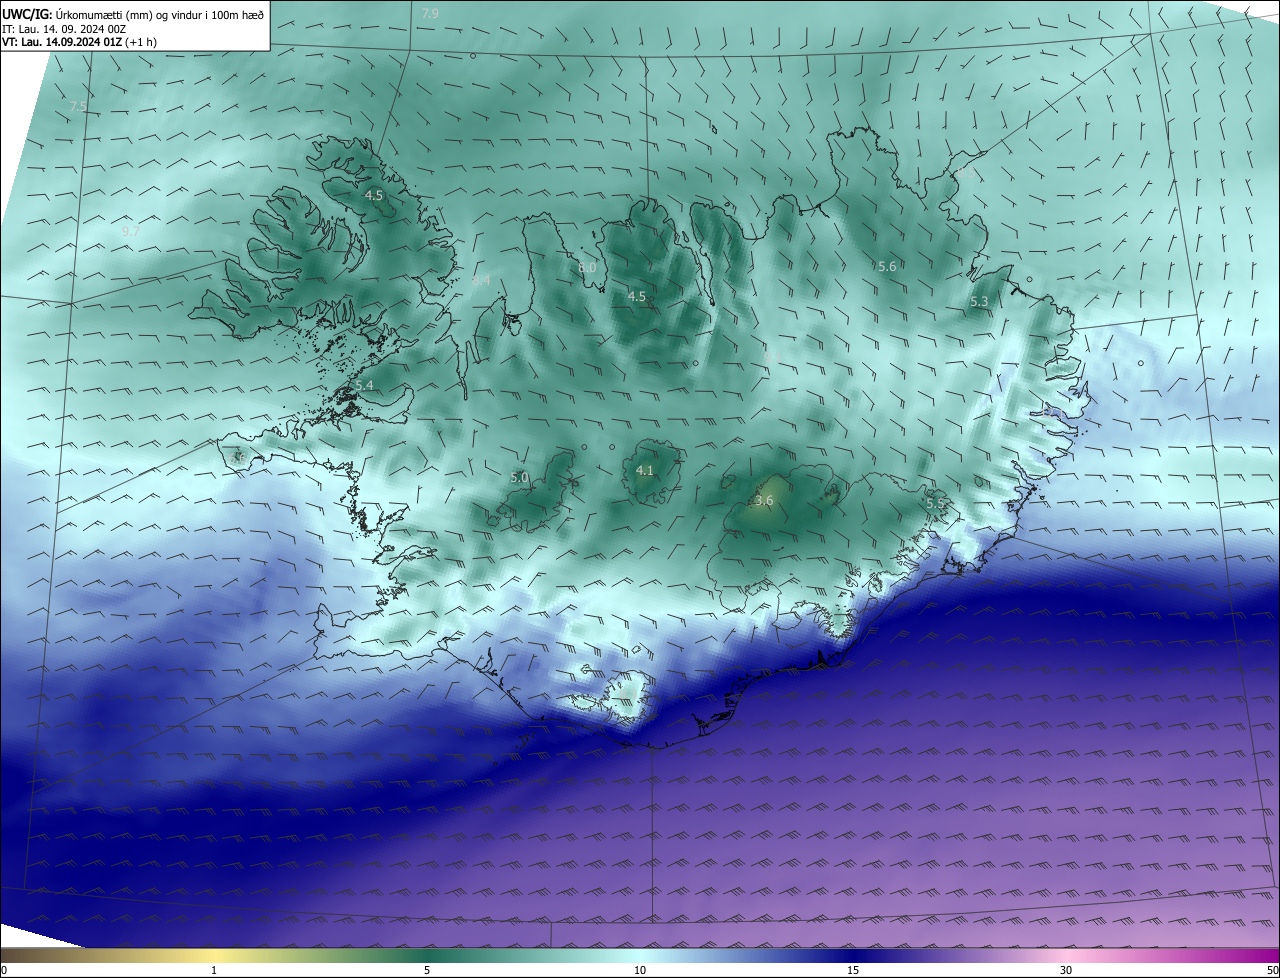The image size is (1280, 978).
Task: Click the 5.0 value label on the map
Action: 519,478
